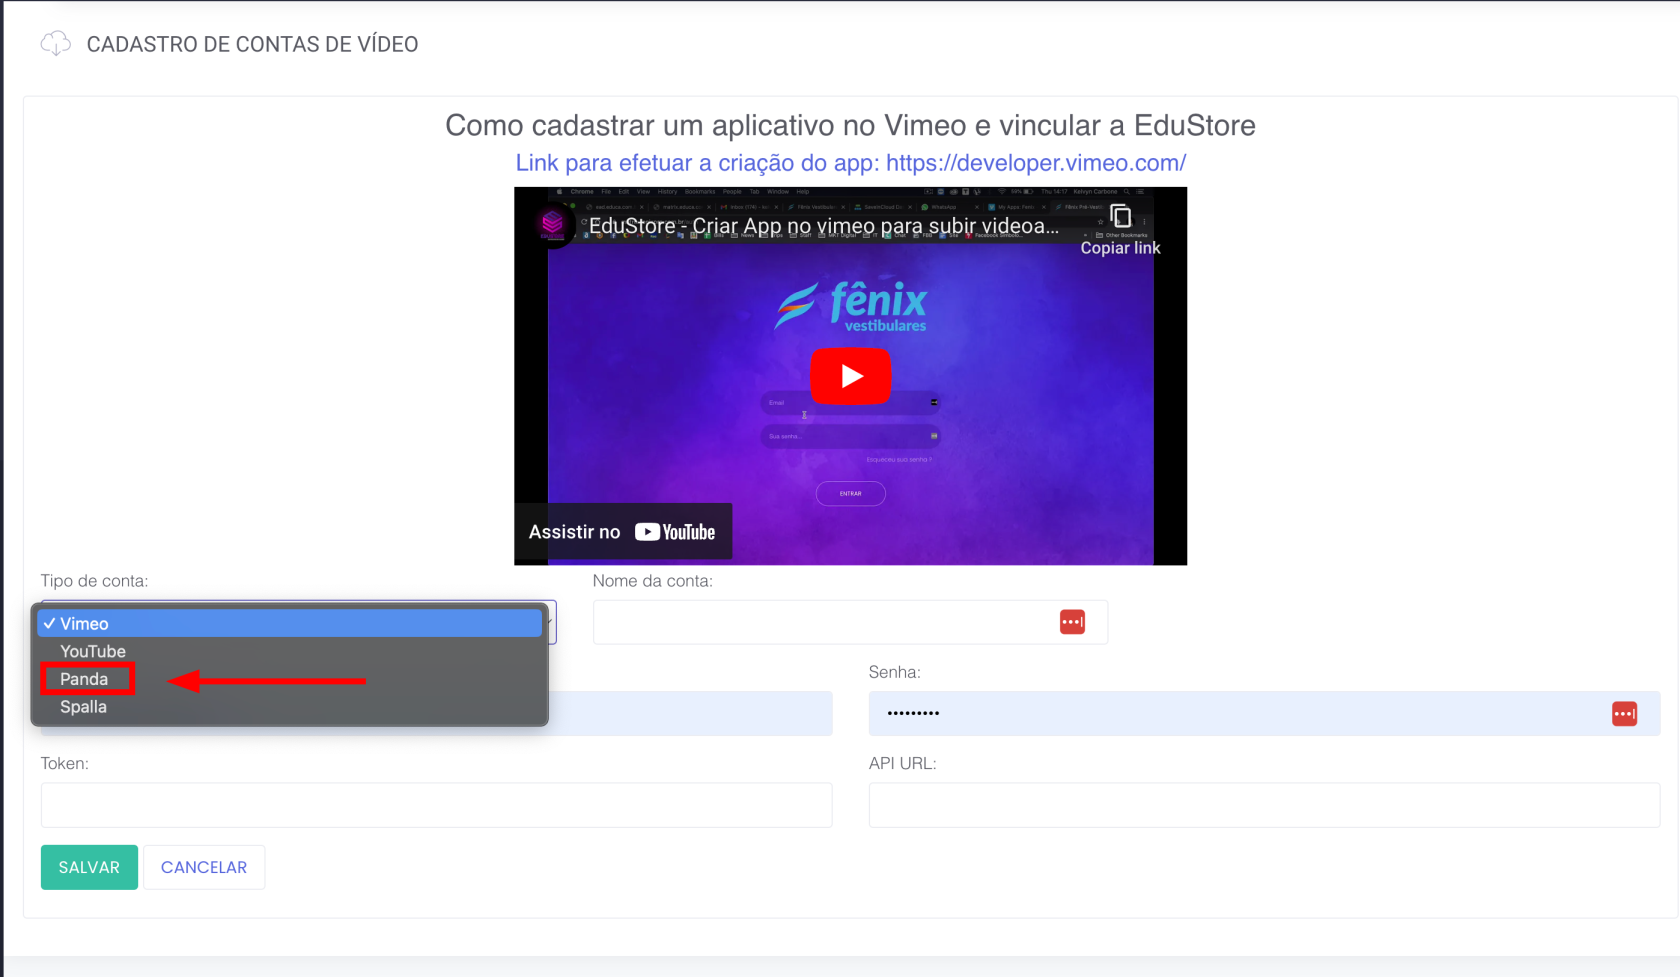Pick Spalla from the dropdown list
The image size is (1680, 977).
(83, 707)
